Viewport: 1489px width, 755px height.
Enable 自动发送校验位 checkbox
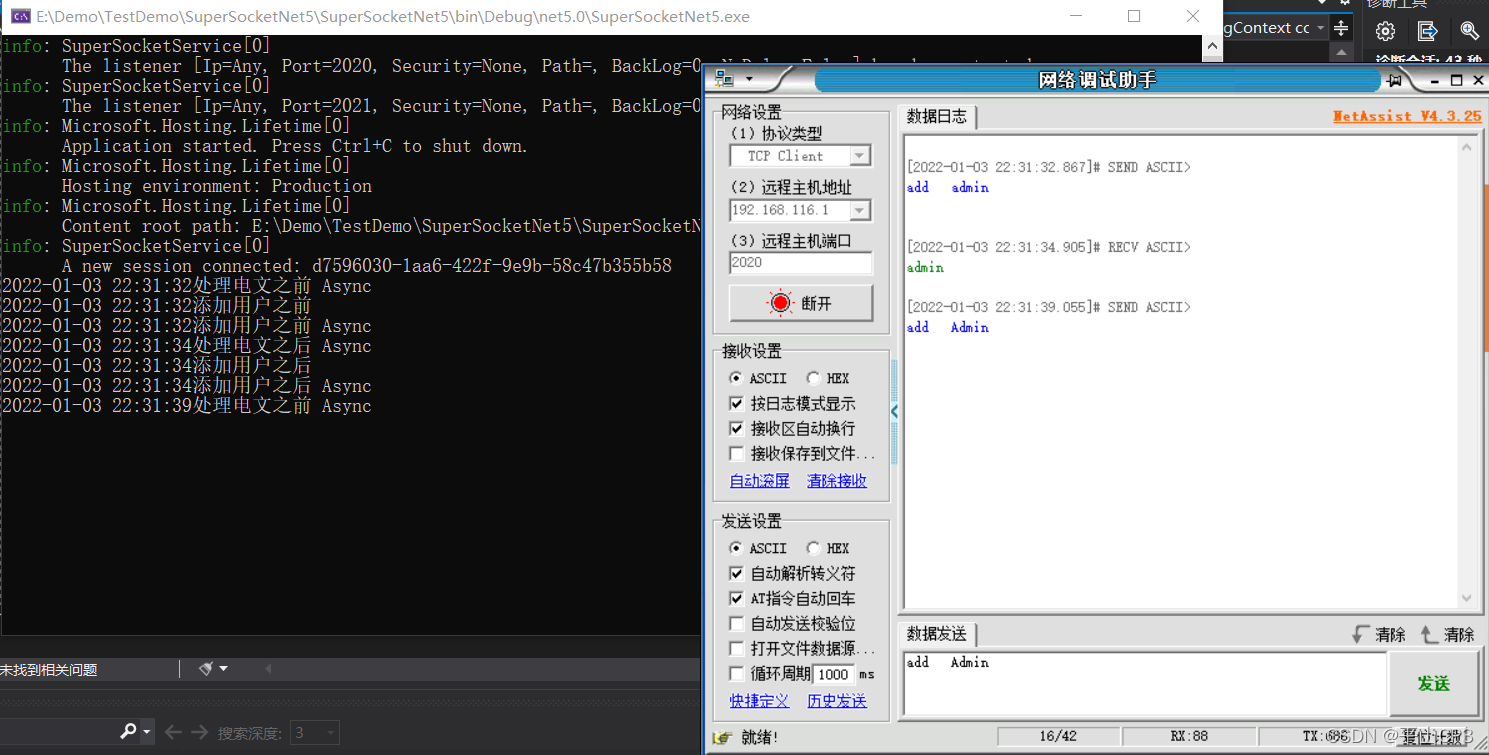click(737, 624)
